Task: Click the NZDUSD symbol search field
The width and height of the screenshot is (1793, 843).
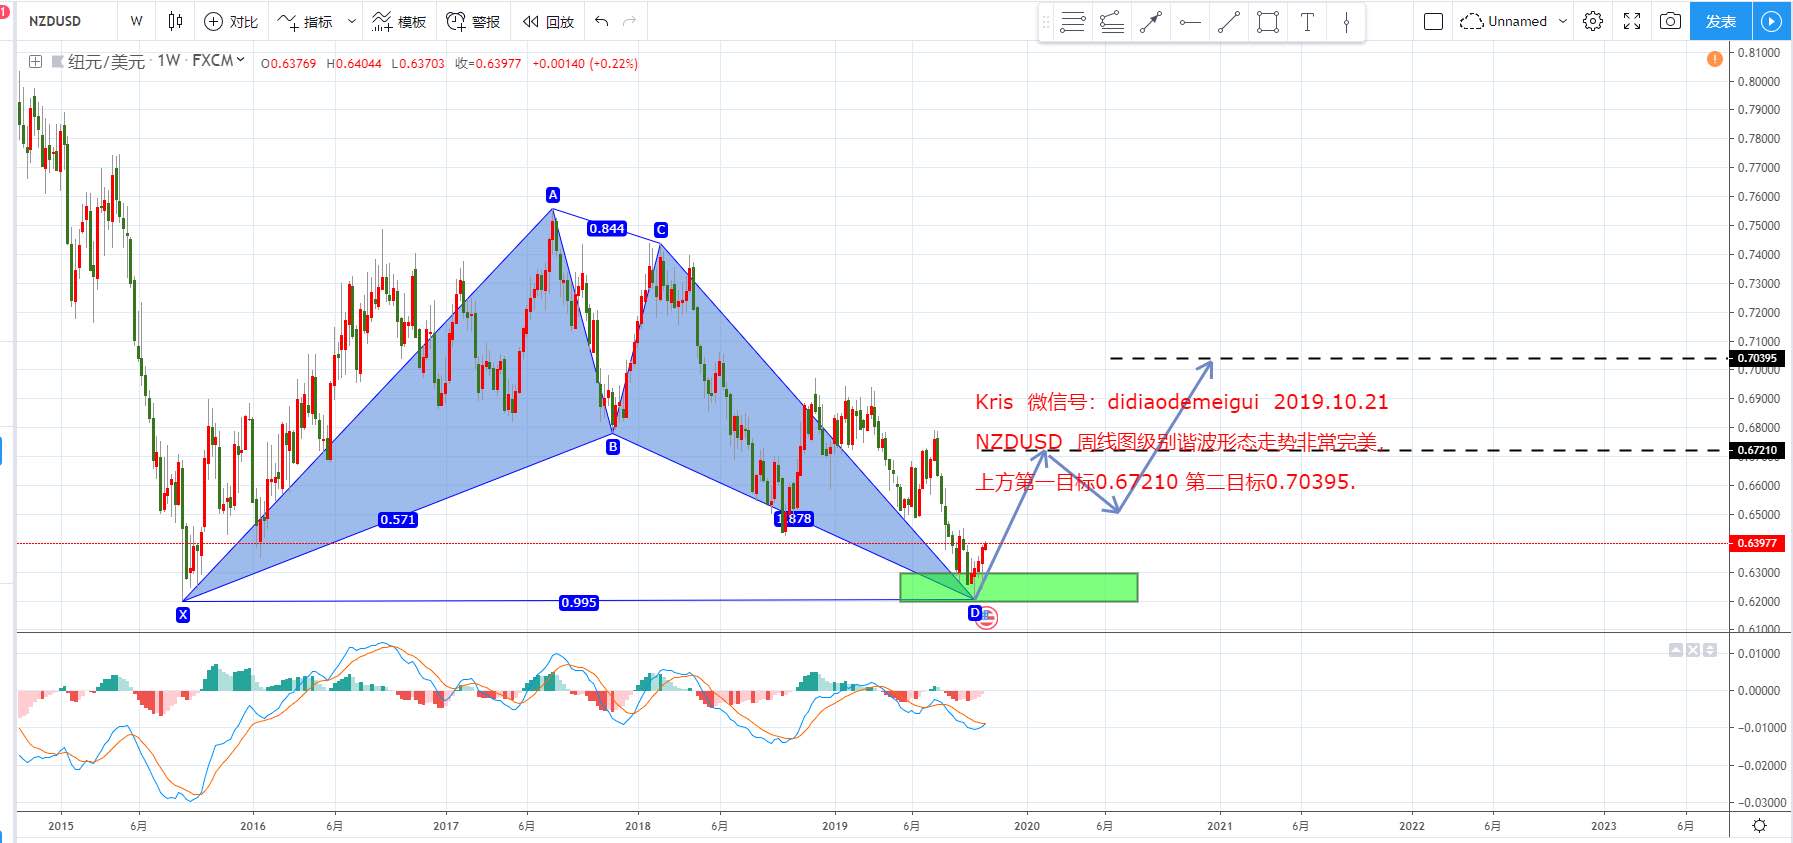Action: click(x=65, y=21)
